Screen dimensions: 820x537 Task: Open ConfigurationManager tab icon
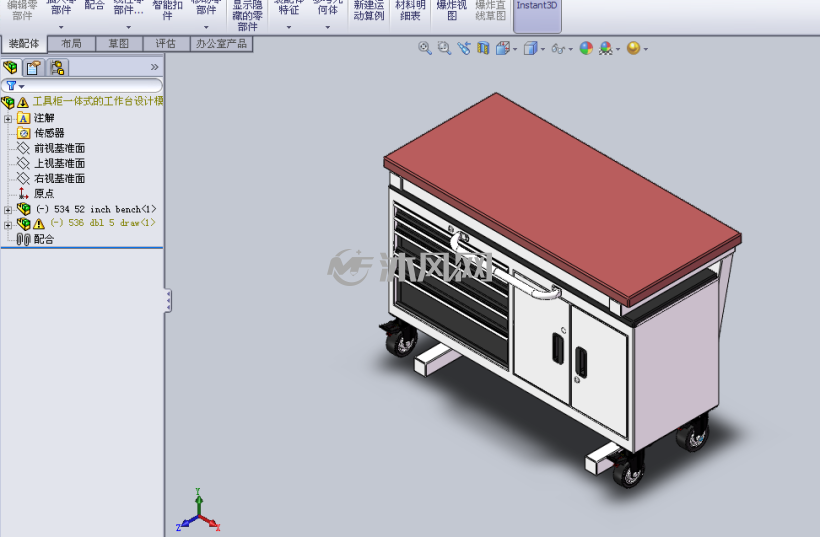coord(57,67)
